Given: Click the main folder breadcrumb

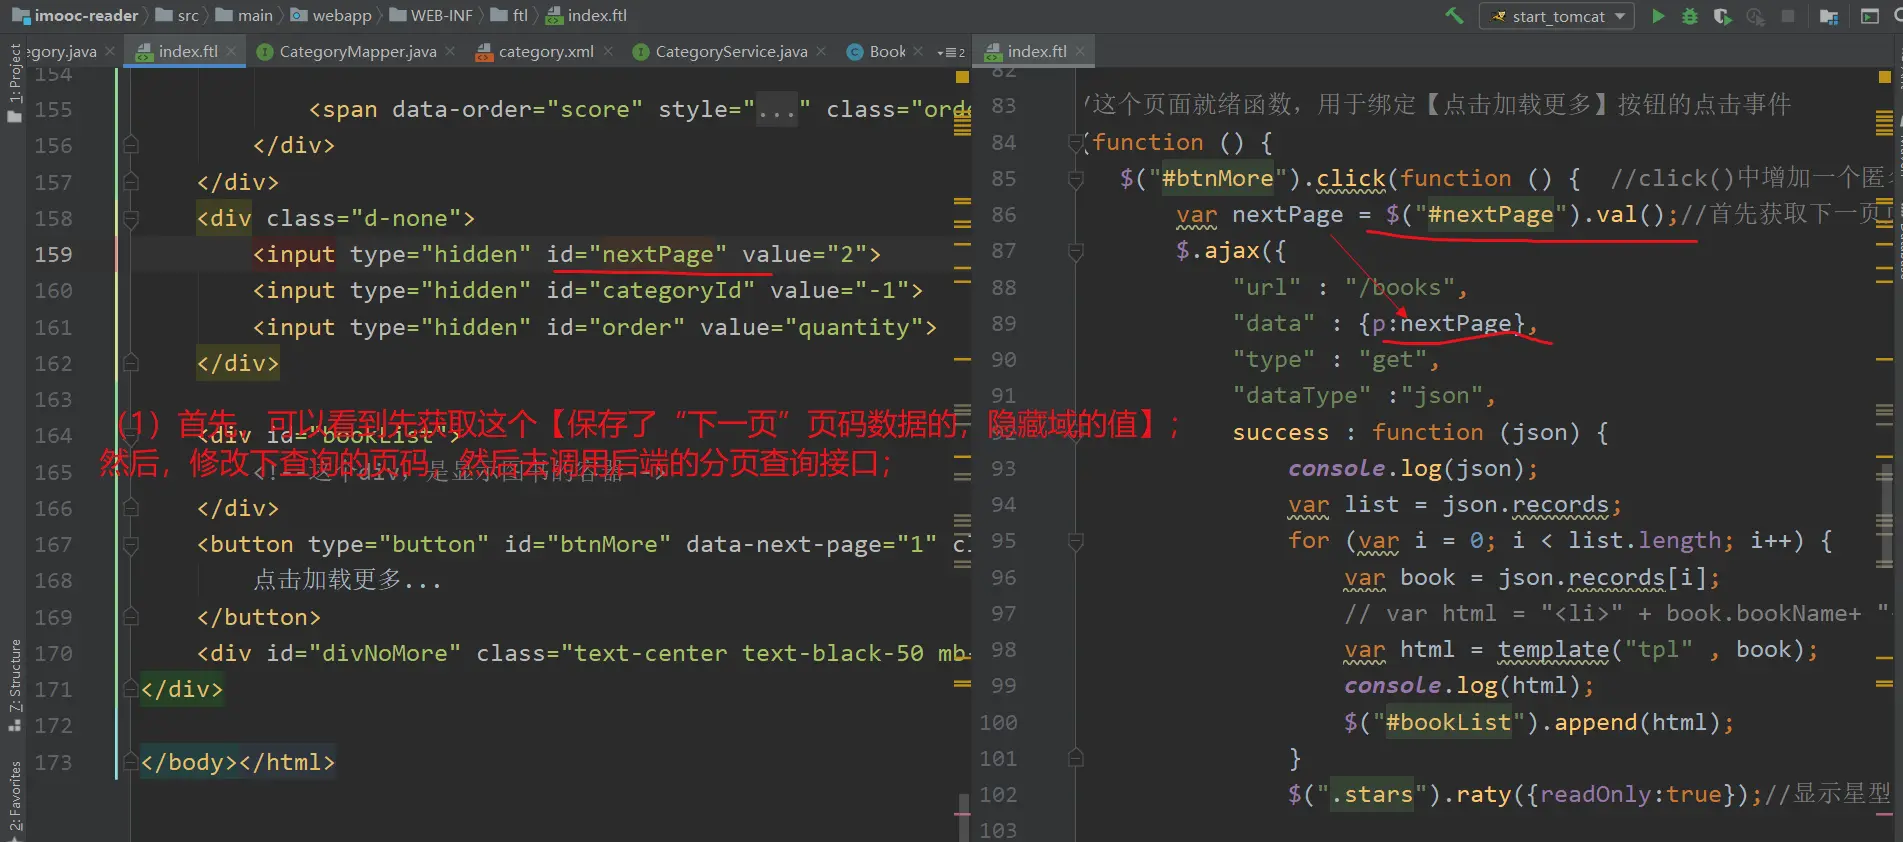Looking at the screenshot, I should pyautogui.click(x=245, y=15).
